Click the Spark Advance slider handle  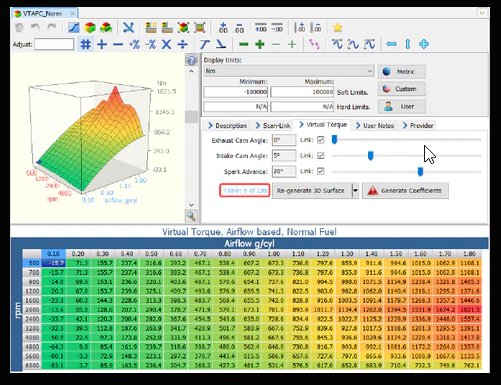click(420, 171)
